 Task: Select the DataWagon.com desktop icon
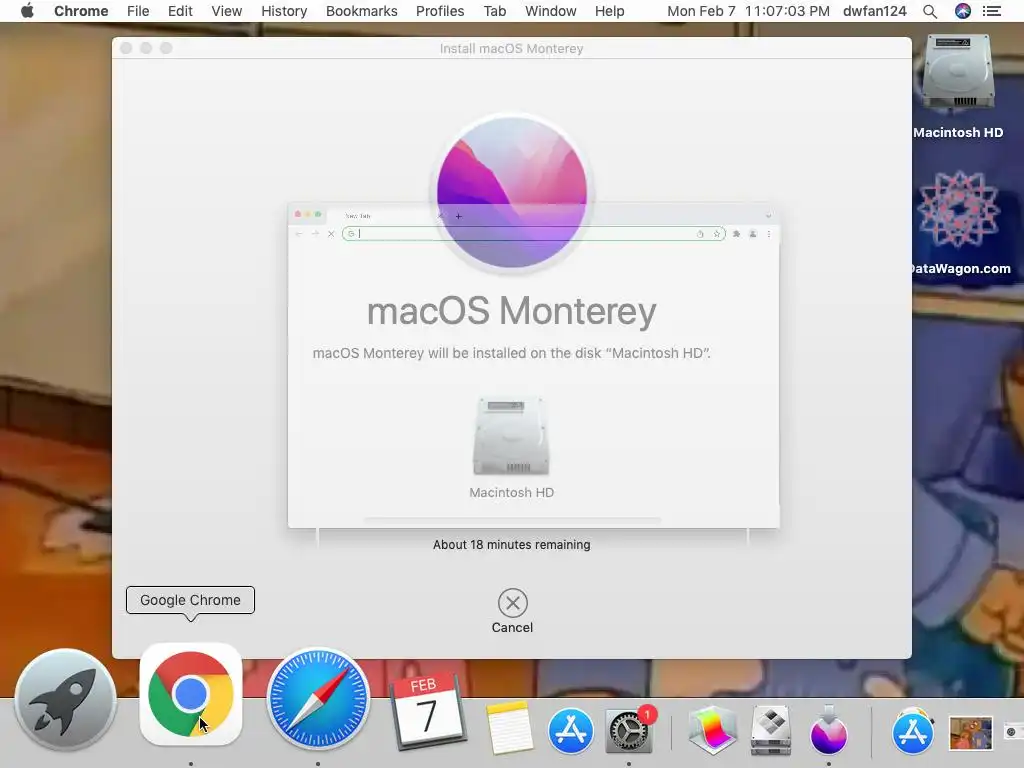pos(958,209)
